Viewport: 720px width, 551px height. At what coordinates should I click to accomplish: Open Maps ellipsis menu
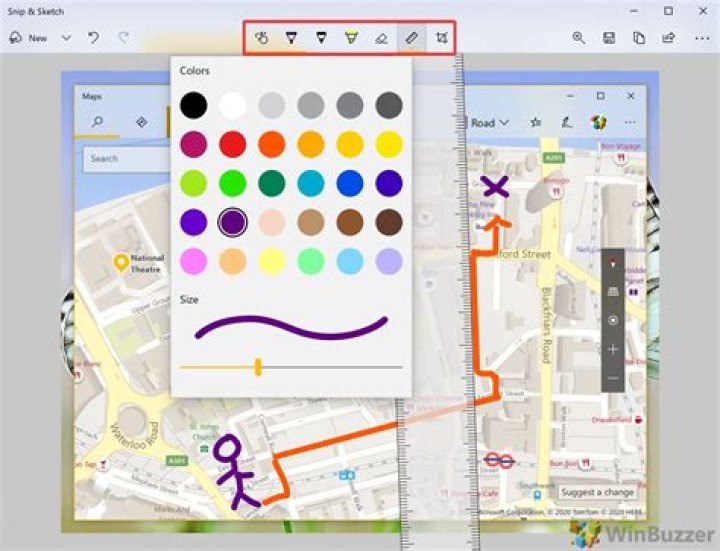630,123
